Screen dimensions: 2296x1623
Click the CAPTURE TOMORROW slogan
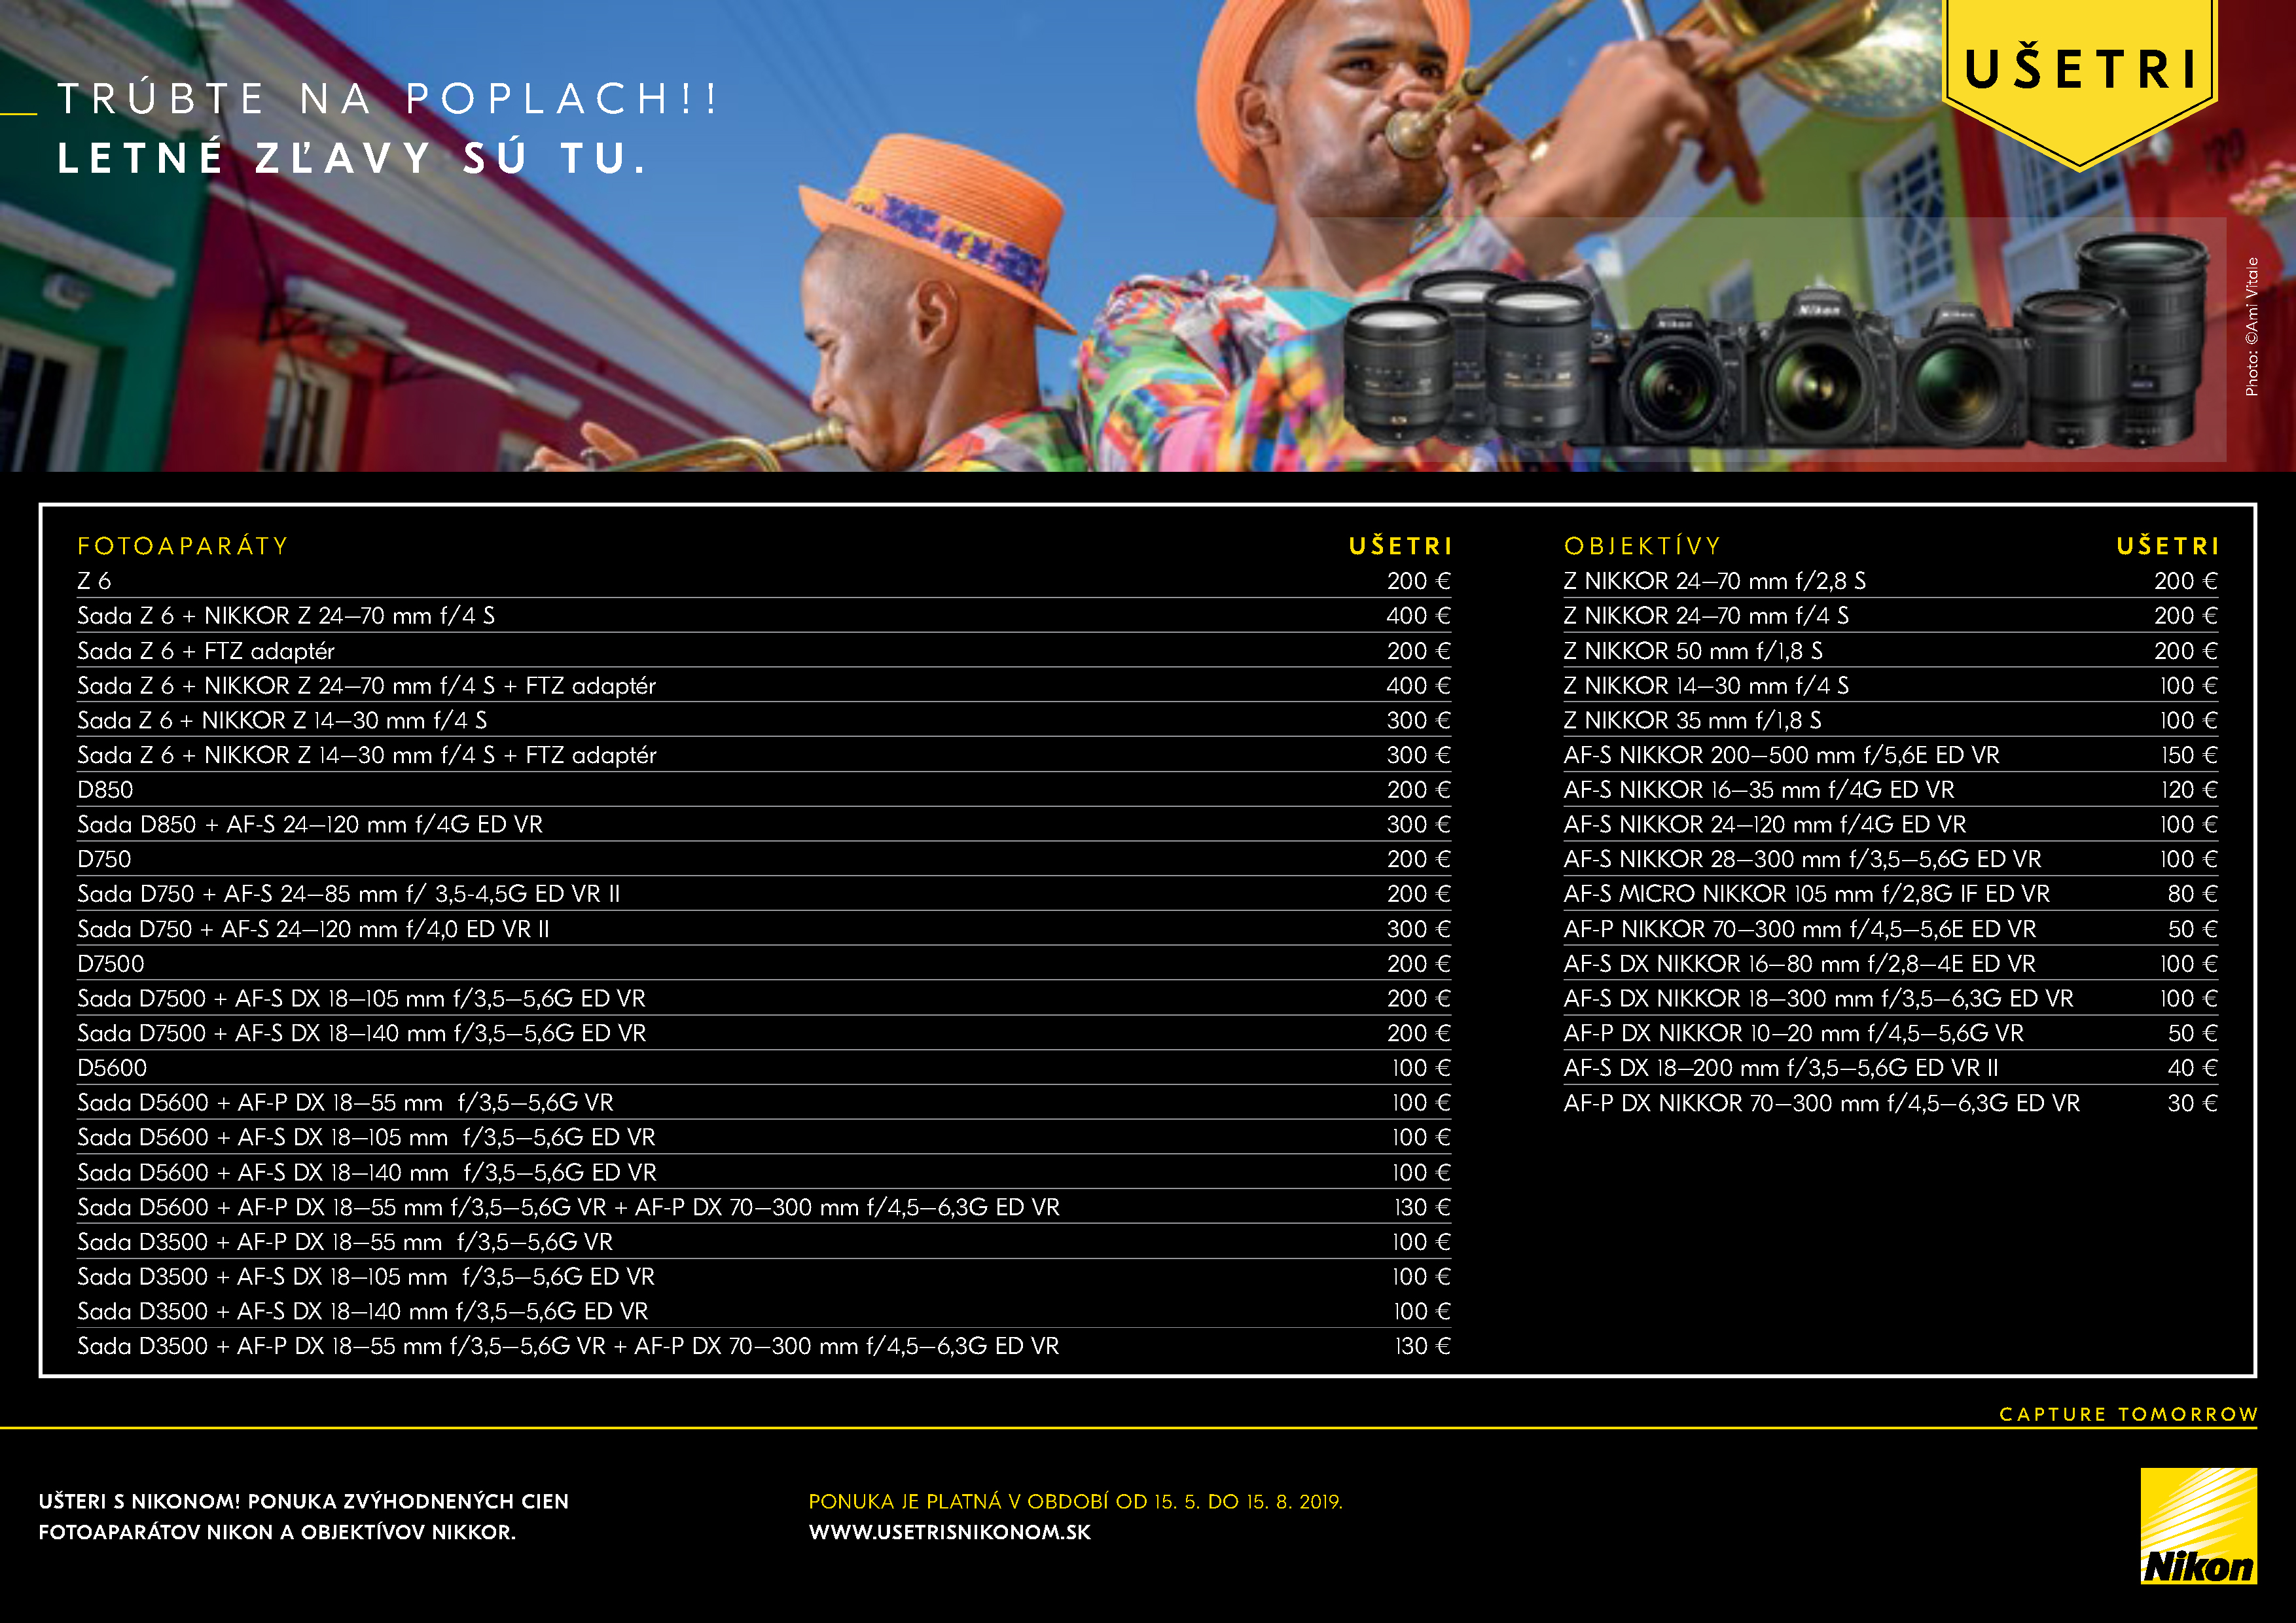click(x=2128, y=1414)
